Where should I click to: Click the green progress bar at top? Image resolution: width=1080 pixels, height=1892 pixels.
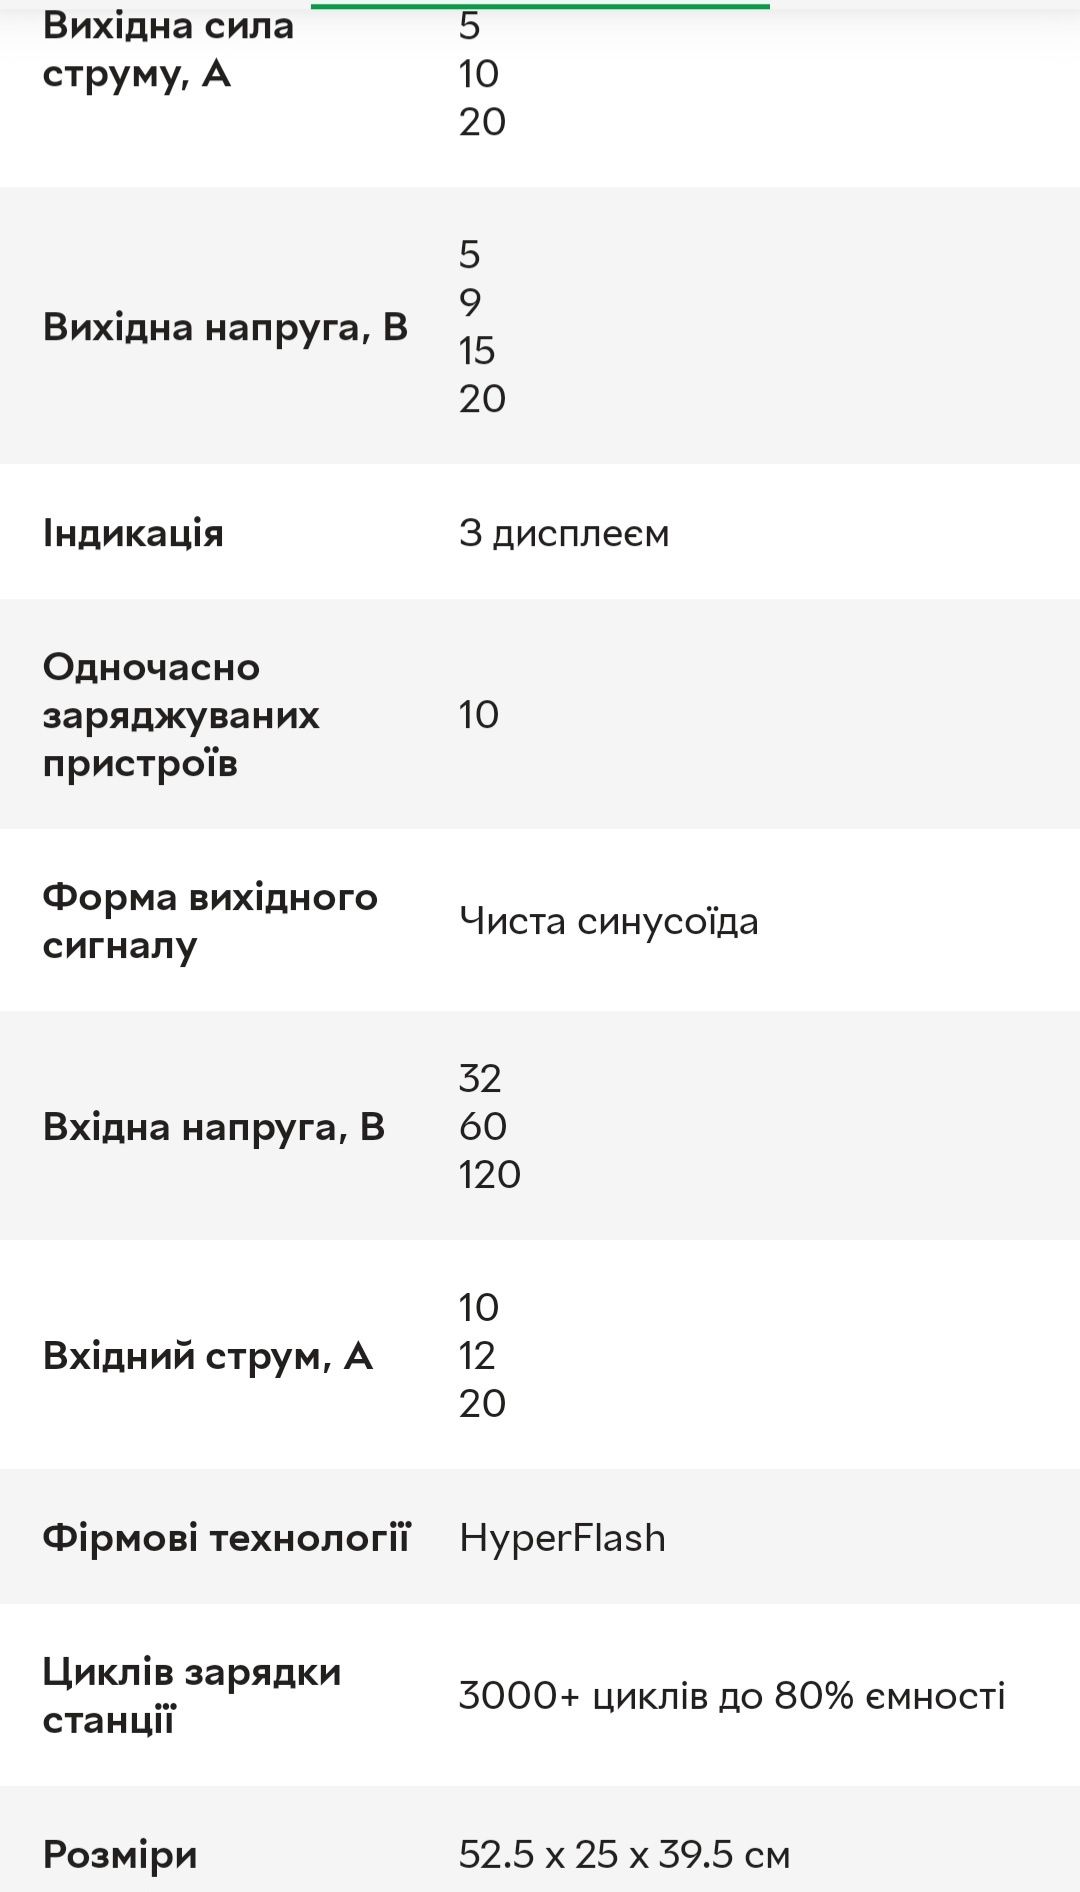[x=540, y=6]
